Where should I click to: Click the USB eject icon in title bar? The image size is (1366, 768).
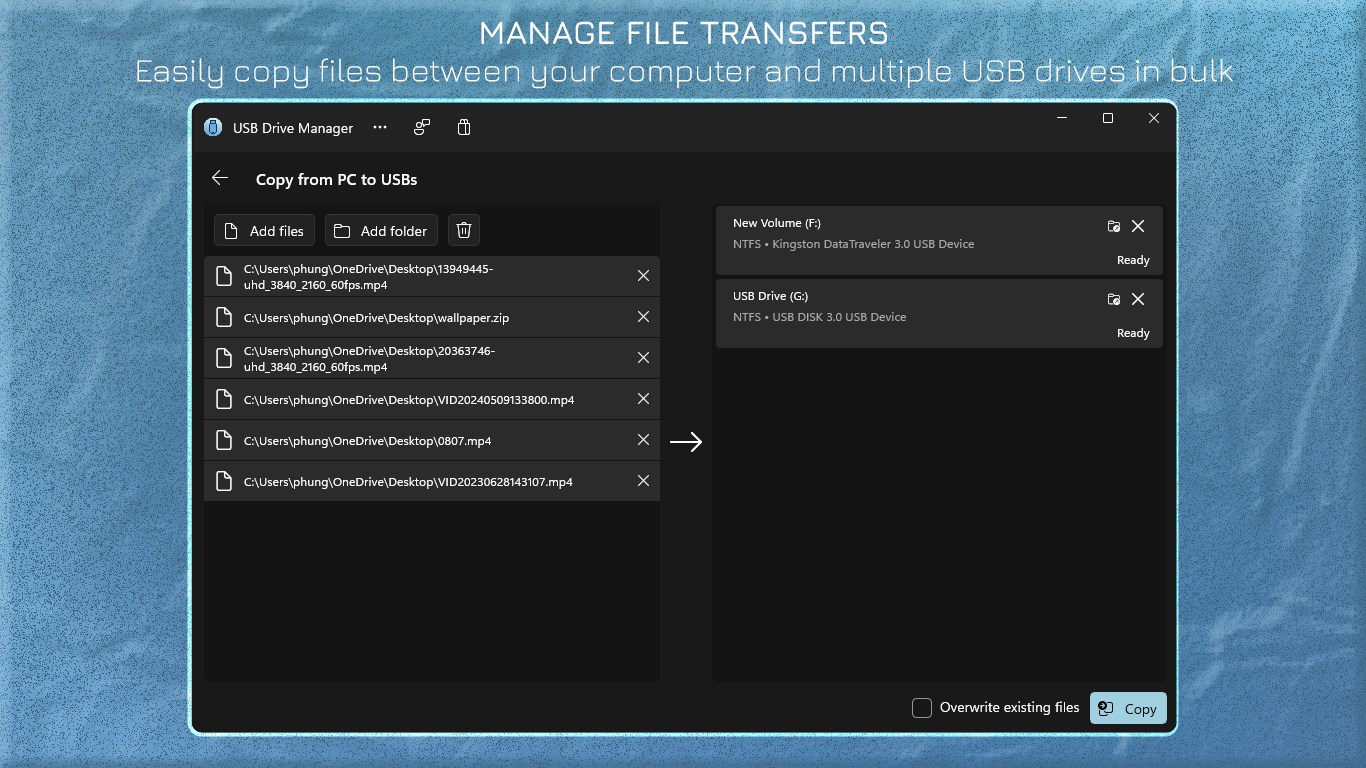click(x=464, y=127)
